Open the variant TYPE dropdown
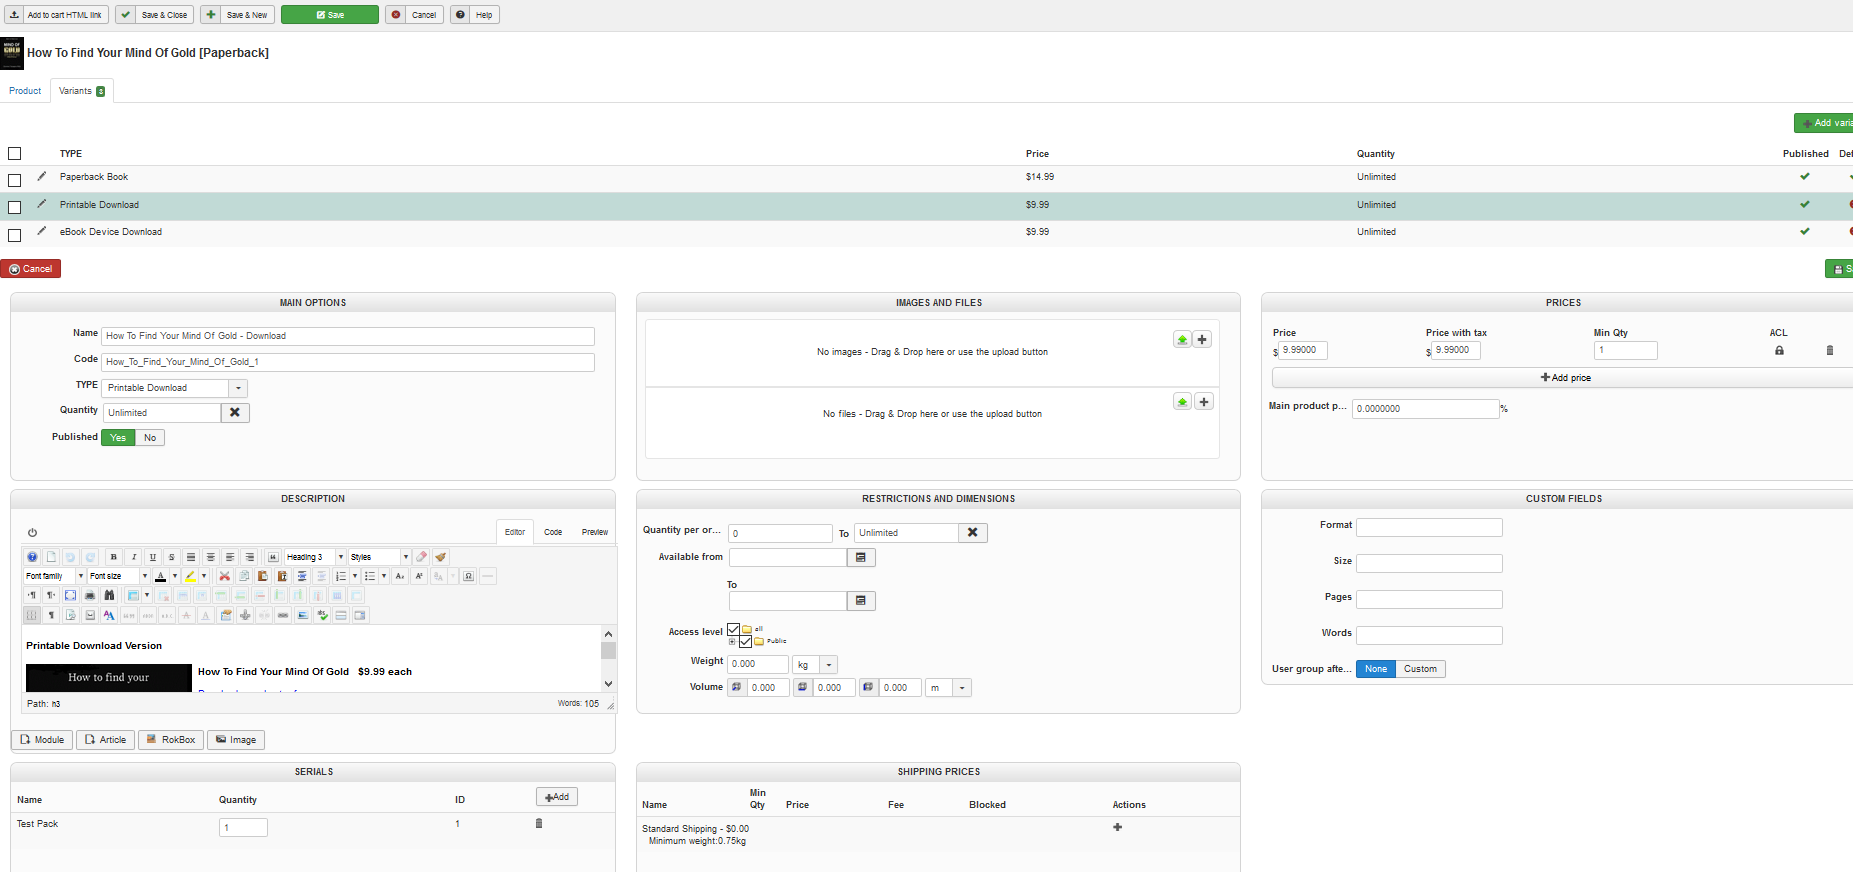This screenshot has width=1853, height=872. [x=238, y=388]
